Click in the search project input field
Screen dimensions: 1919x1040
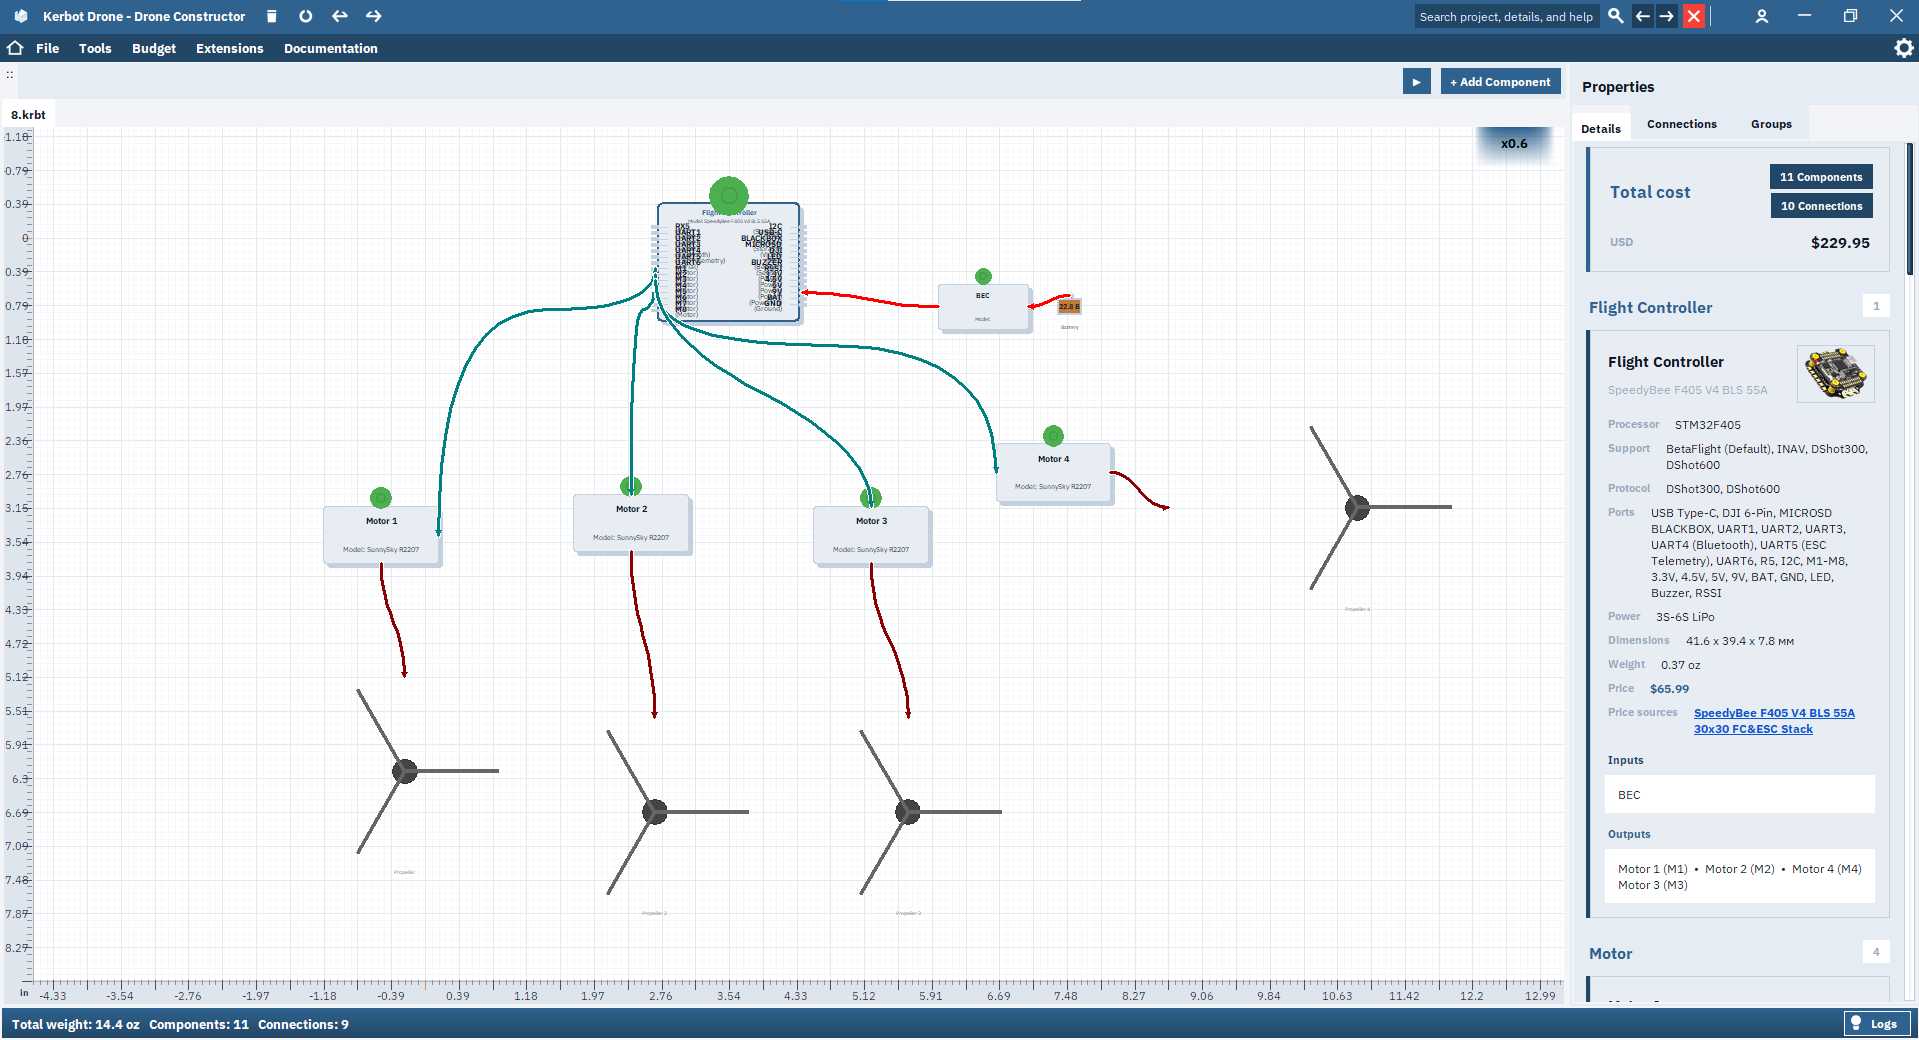pos(1507,16)
